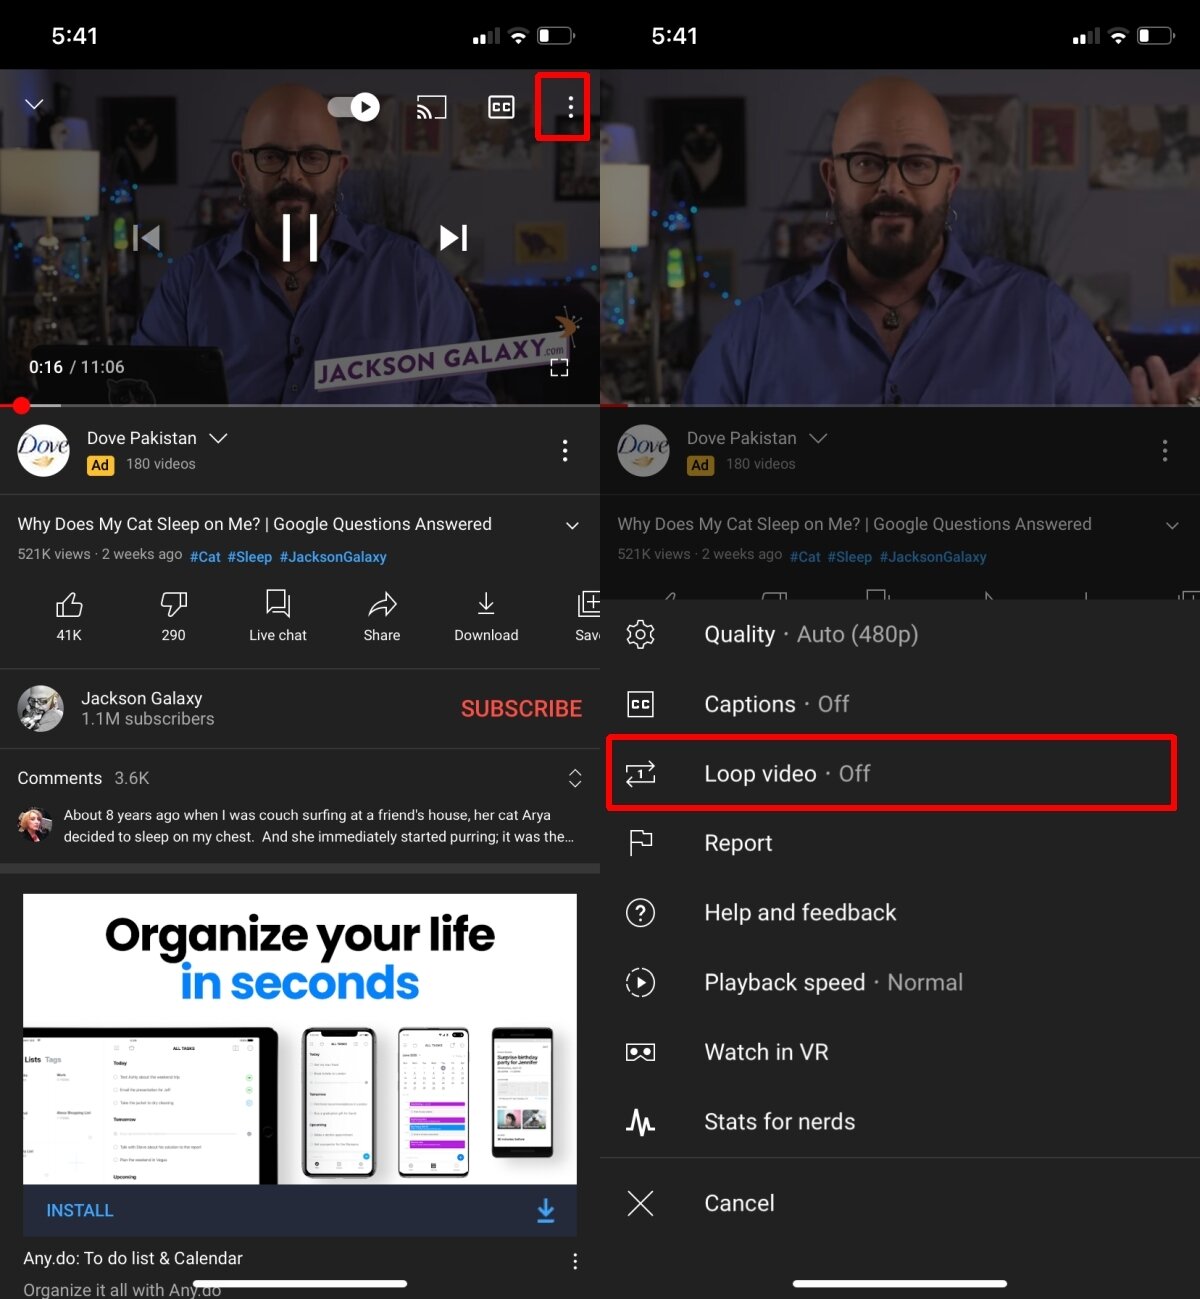The width and height of the screenshot is (1200, 1299).
Task: Expand the video description chevron
Action: point(572,525)
